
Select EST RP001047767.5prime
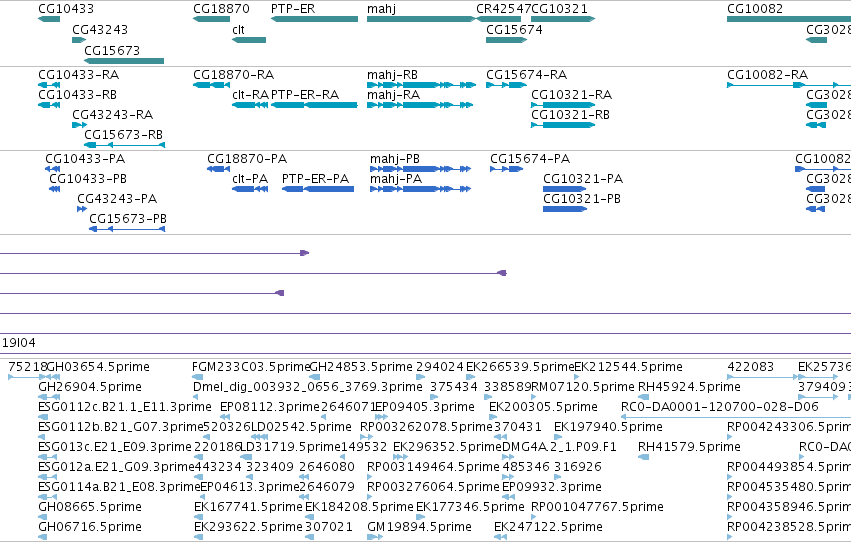[x=597, y=507]
